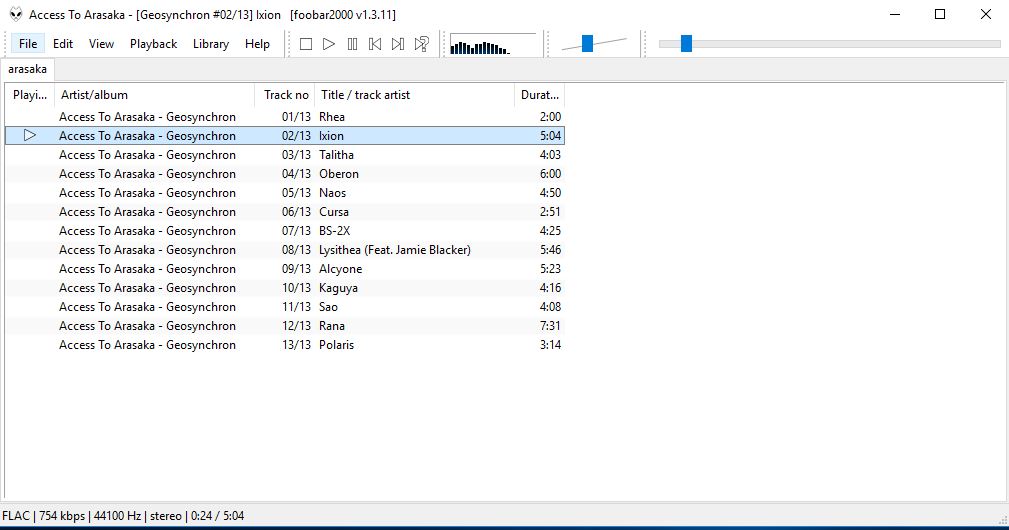
Task: Sort by Title / track artist header
Action: [414, 95]
